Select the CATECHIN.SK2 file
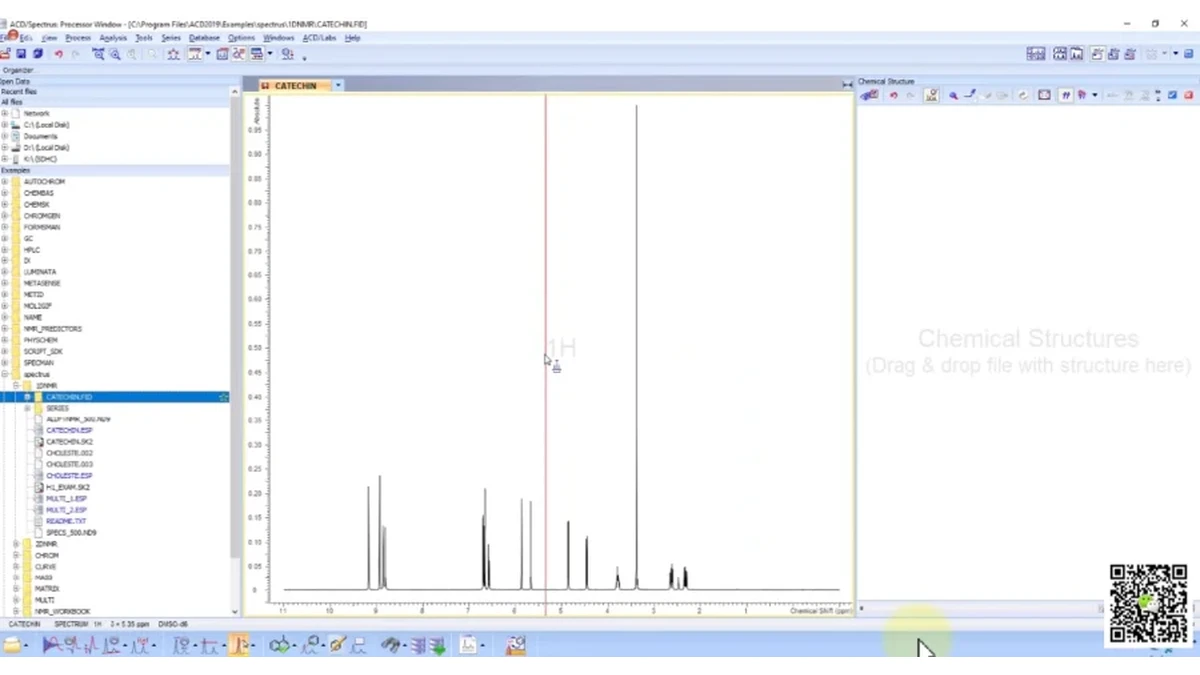 [69, 441]
